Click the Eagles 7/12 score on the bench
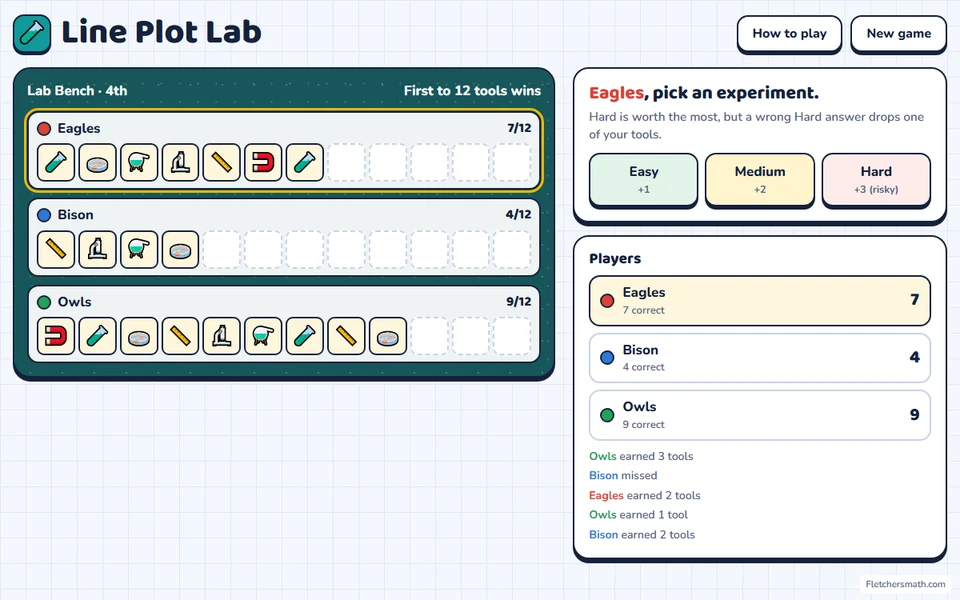This screenshot has height=600, width=960. [519, 128]
